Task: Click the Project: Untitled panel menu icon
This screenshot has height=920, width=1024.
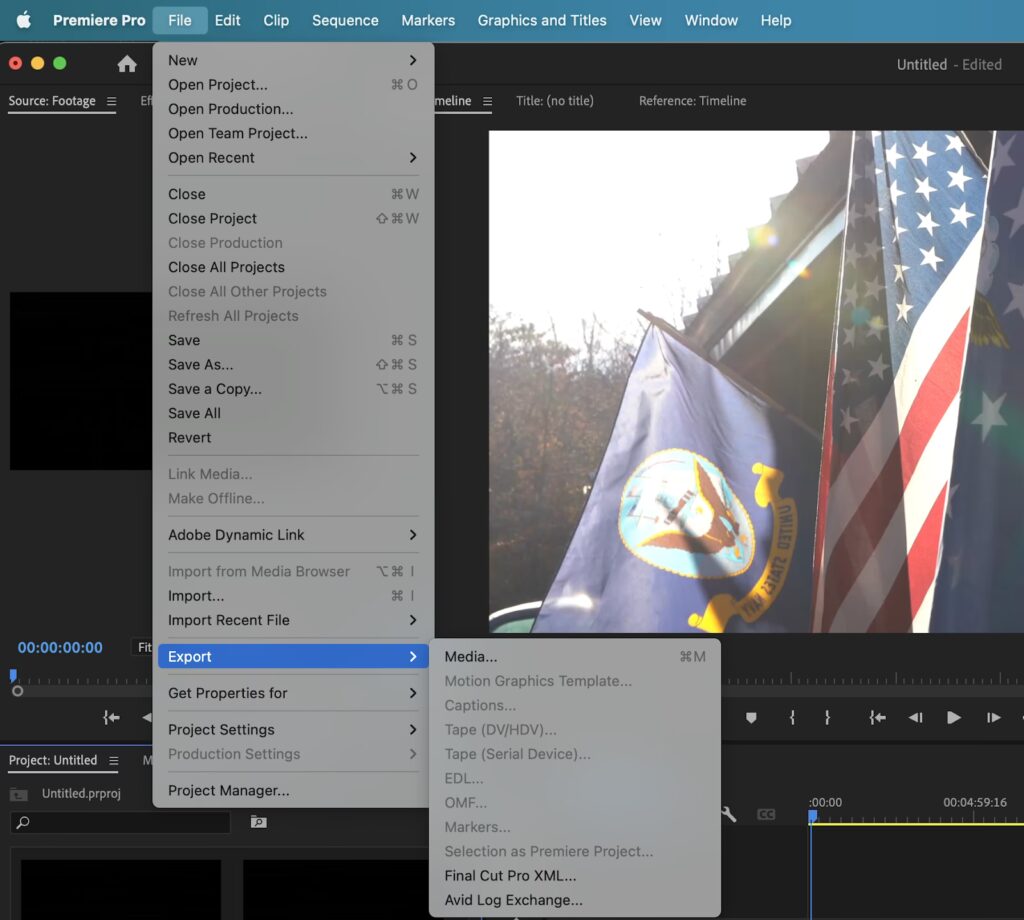Action: (113, 761)
